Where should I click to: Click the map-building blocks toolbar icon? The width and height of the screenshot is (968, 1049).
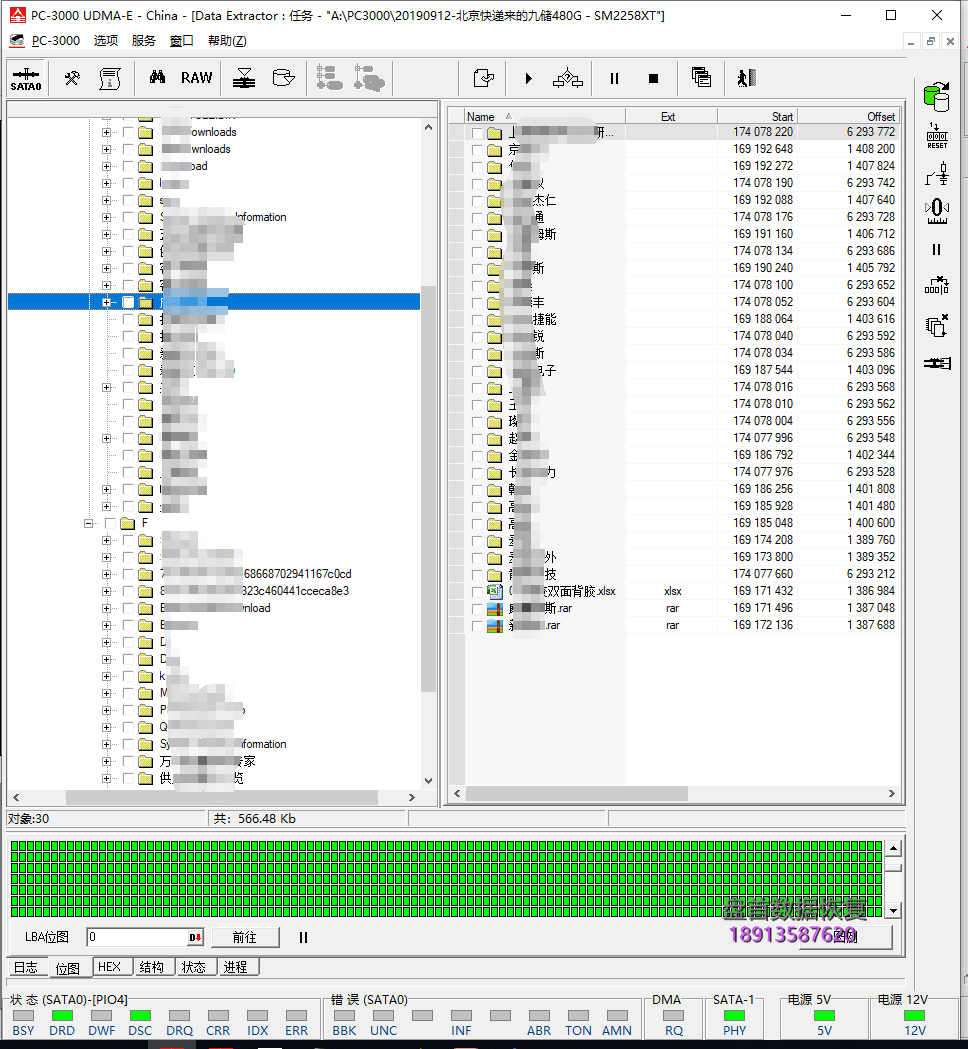(x=568, y=78)
